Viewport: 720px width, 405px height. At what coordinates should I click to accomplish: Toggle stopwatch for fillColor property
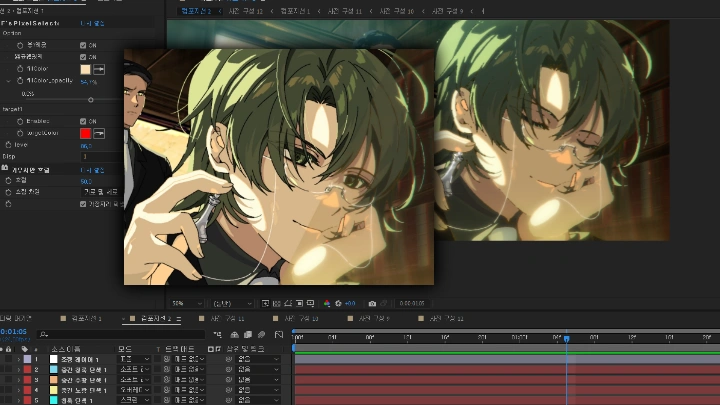20,69
